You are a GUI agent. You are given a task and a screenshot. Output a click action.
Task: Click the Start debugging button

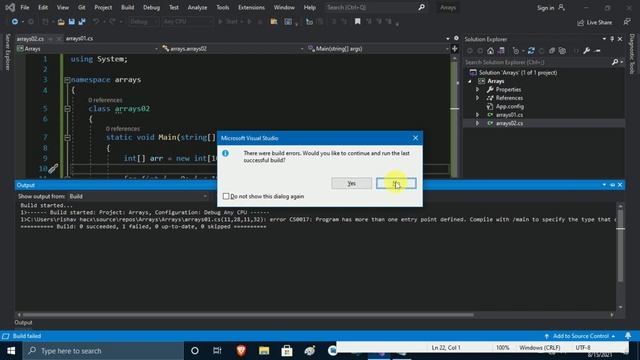(x=228, y=22)
